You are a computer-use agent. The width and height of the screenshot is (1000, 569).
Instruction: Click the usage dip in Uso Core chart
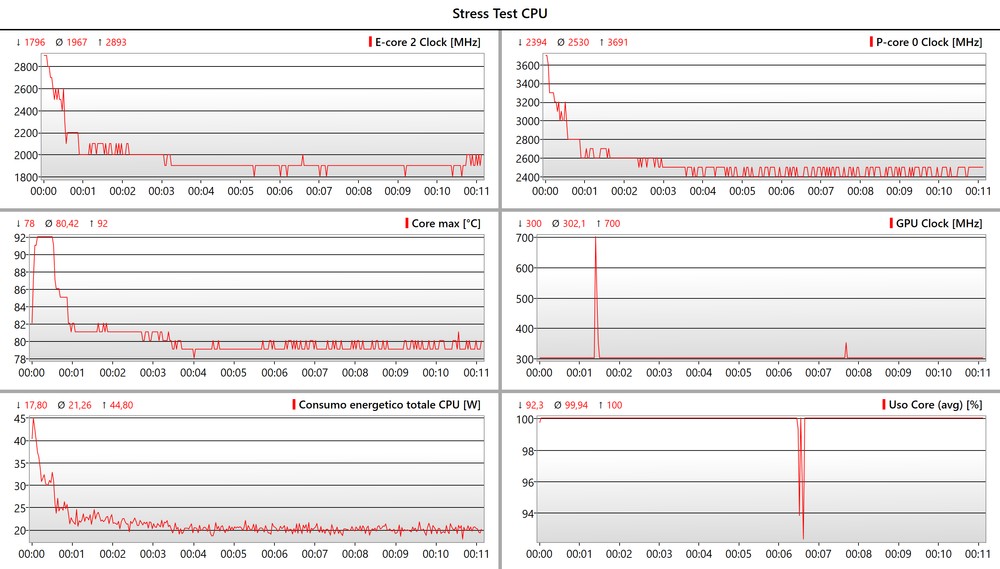tap(802, 520)
